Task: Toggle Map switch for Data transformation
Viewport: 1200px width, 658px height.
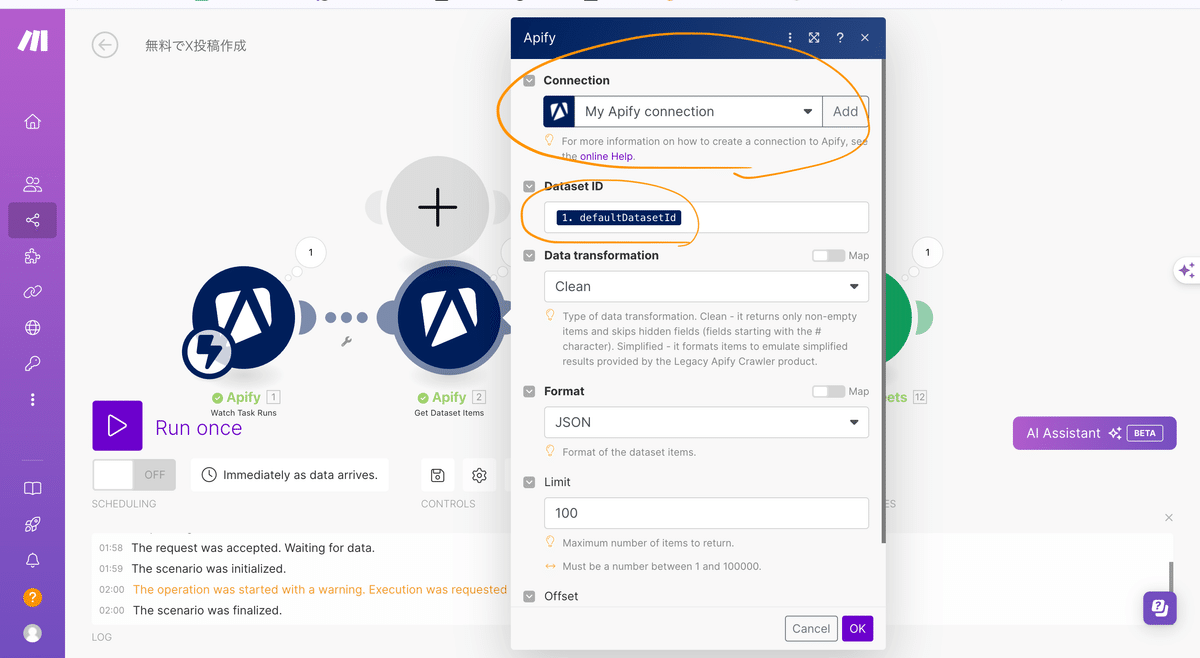Action: (828, 256)
